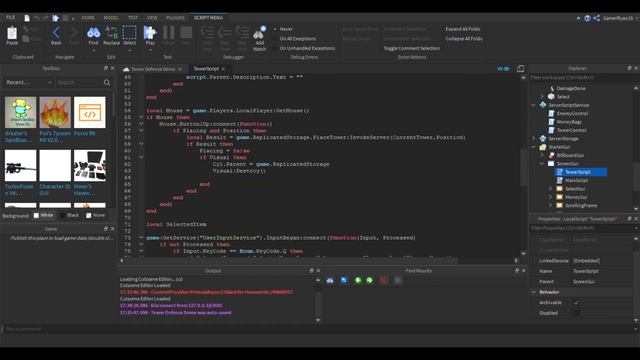This screenshot has width=640, height=360.
Task: Collapse the StarterGui tree node
Action: click(533, 147)
